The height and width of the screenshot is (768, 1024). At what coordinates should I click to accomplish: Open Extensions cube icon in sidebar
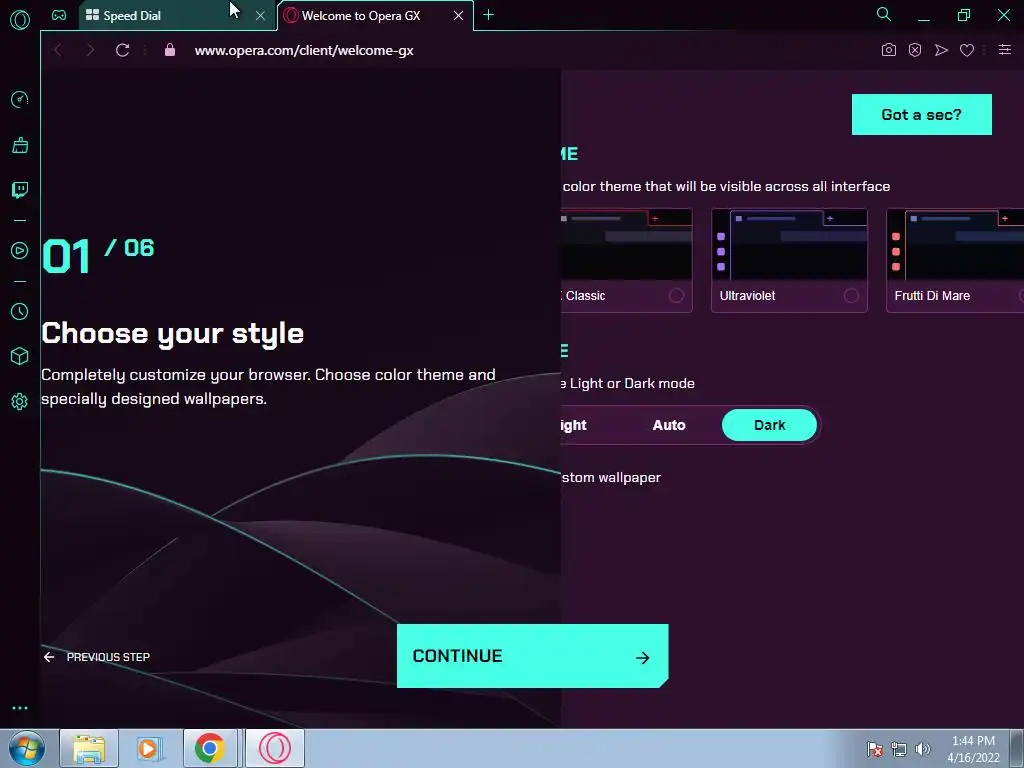coord(20,356)
